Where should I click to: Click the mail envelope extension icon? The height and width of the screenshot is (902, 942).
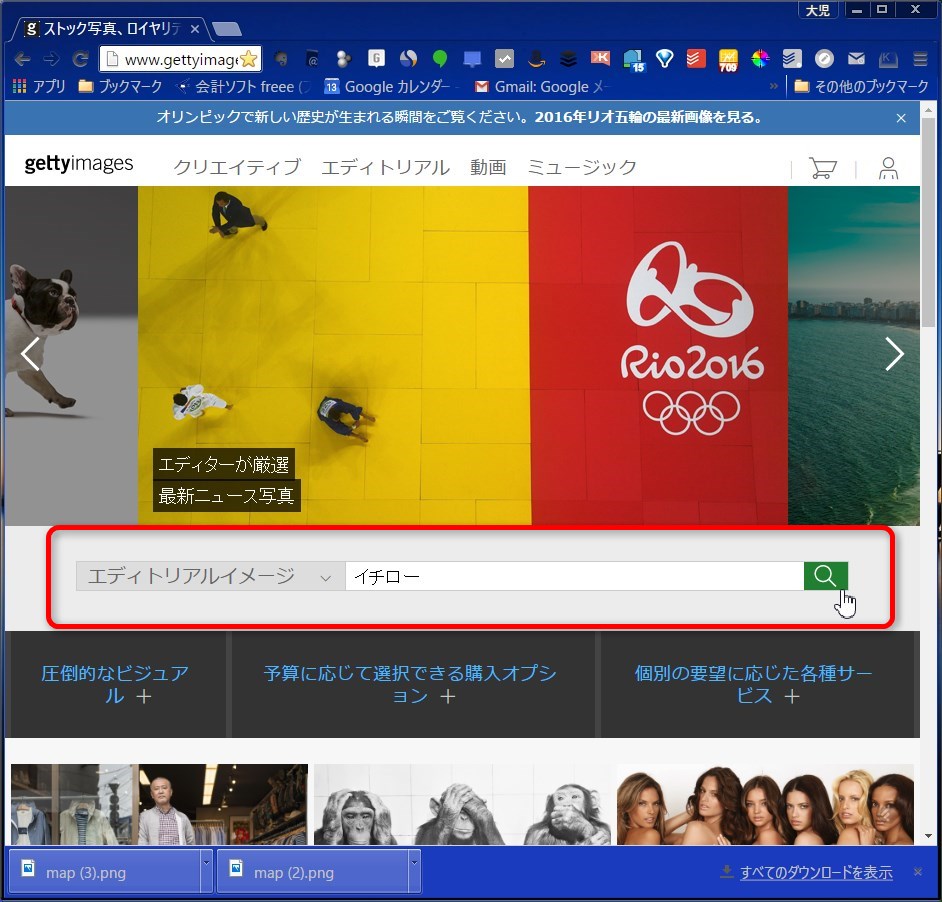point(856,59)
